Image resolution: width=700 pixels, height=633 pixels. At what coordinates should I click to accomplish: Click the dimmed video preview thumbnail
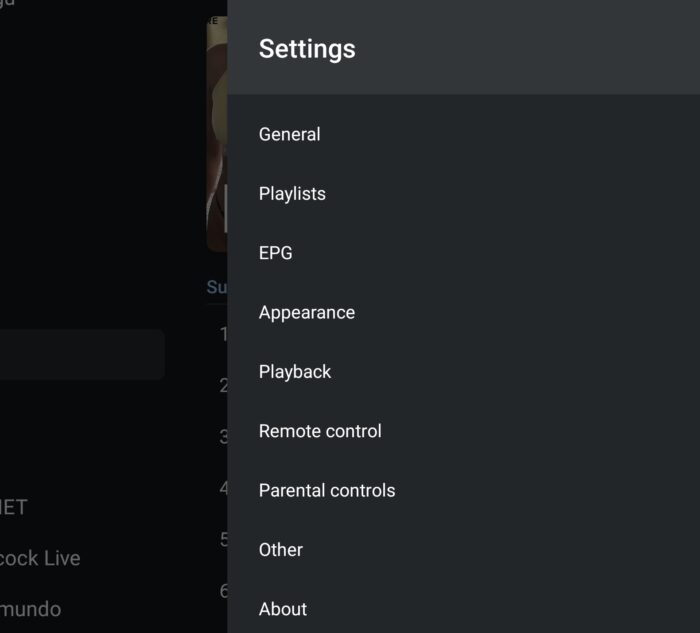(x=216, y=133)
